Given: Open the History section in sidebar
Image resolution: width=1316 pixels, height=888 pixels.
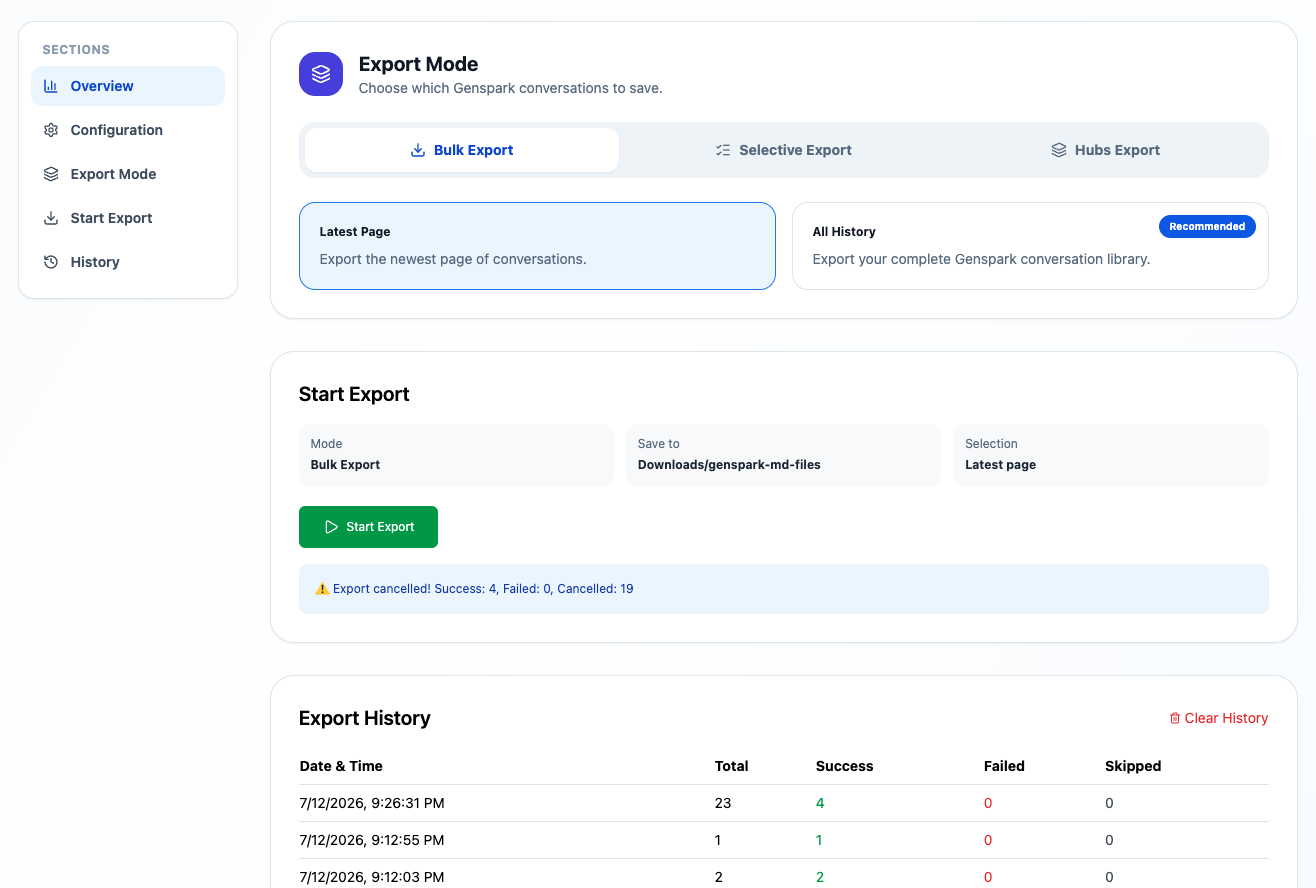Looking at the screenshot, I should (x=128, y=262).
